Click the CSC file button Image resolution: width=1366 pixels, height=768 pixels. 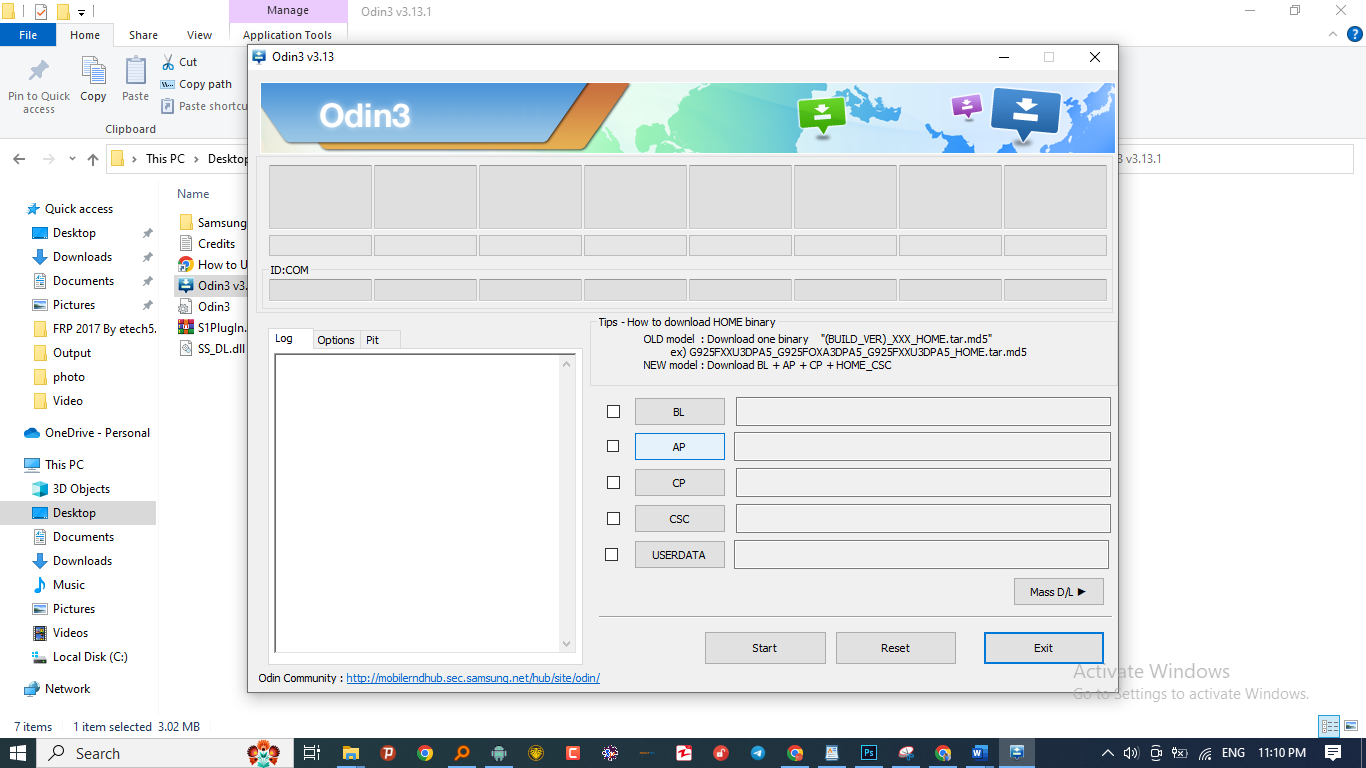click(679, 519)
